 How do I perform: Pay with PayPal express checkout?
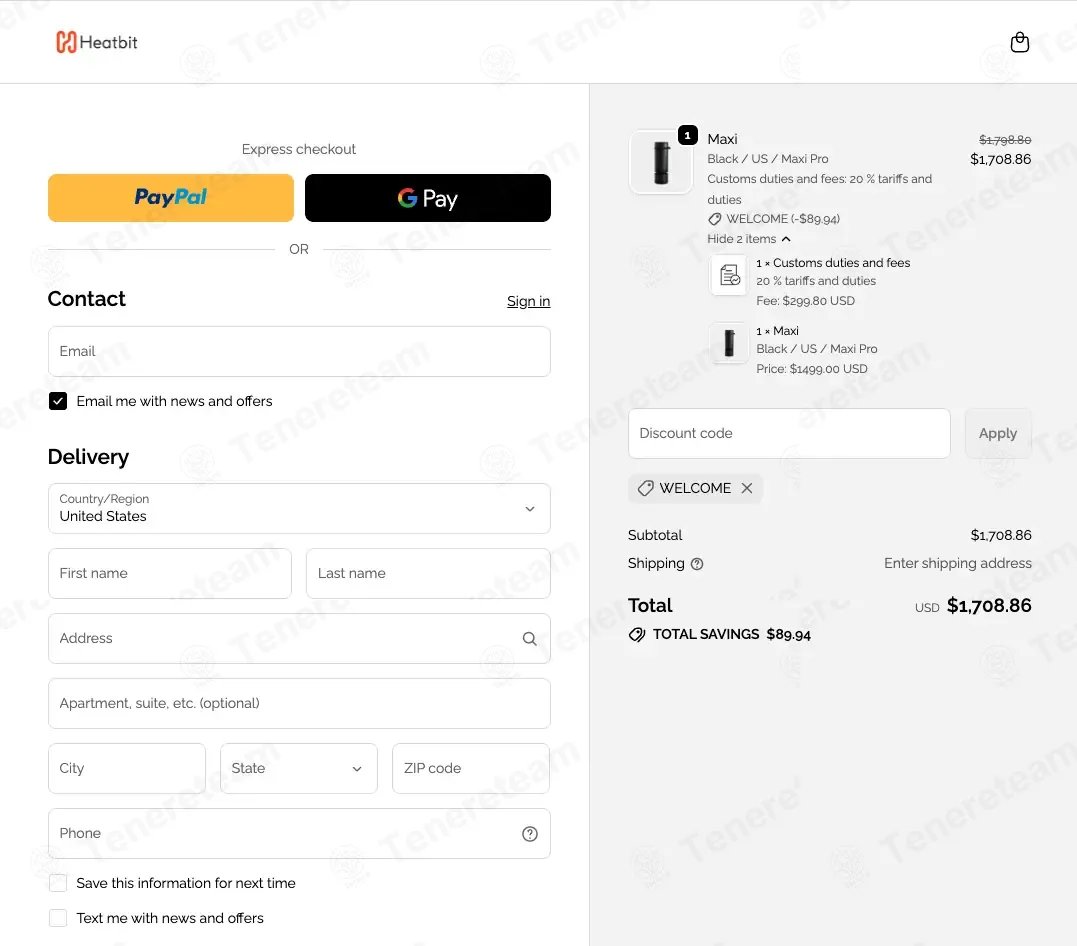point(171,198)
